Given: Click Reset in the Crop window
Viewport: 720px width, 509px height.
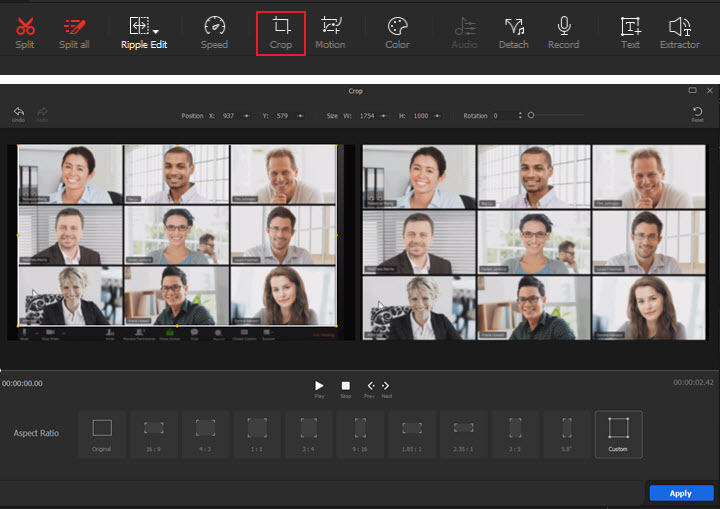Looking at the screenshot, I should (x=697, y=113).
